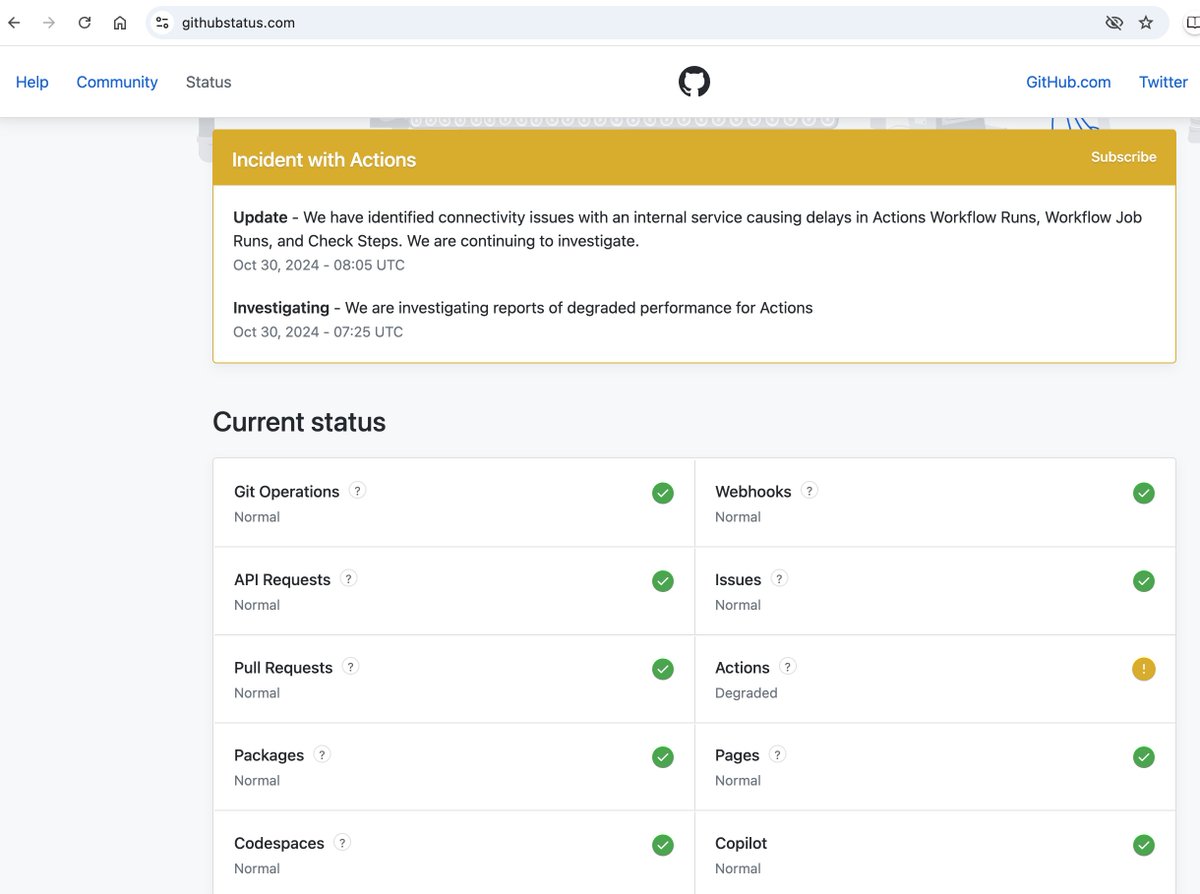Image resolution: width=1200 pixels, height=894 pixels.
Task: Open site information icon in address bar
Action: 162,22
